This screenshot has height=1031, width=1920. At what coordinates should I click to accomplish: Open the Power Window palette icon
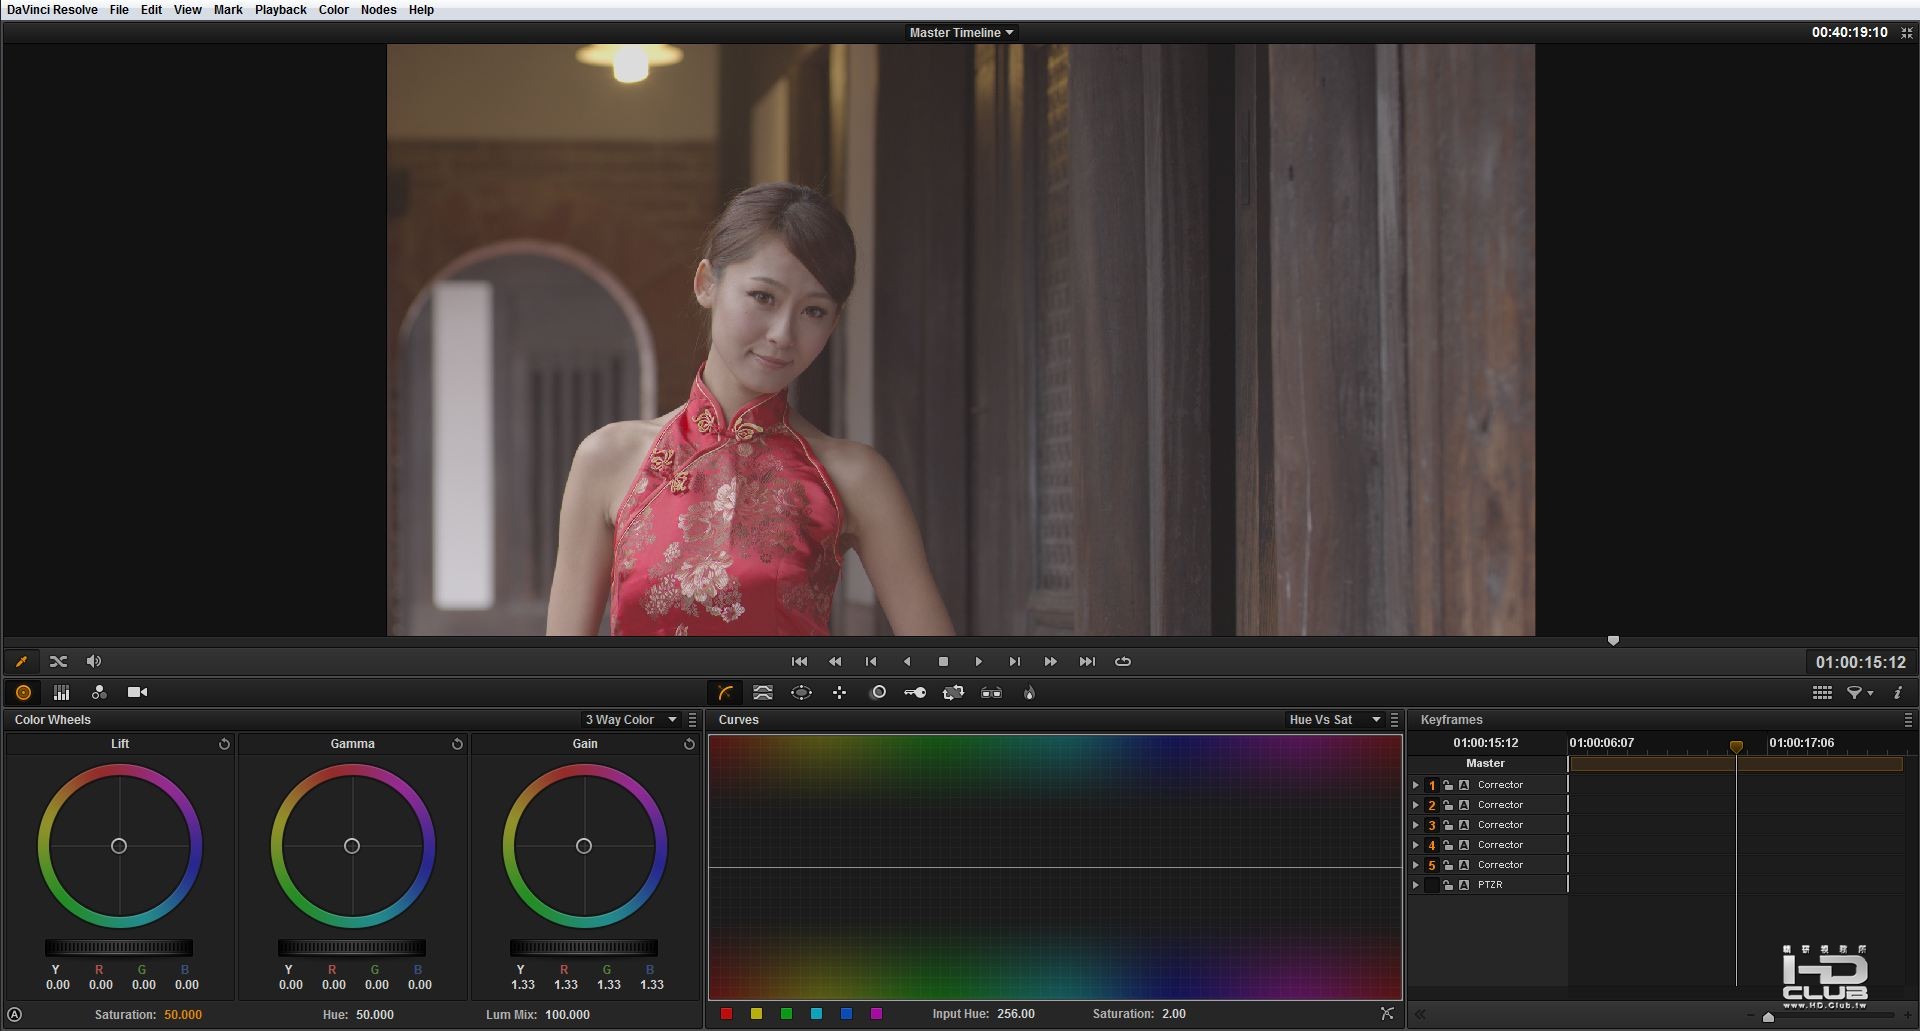(801, 692)
